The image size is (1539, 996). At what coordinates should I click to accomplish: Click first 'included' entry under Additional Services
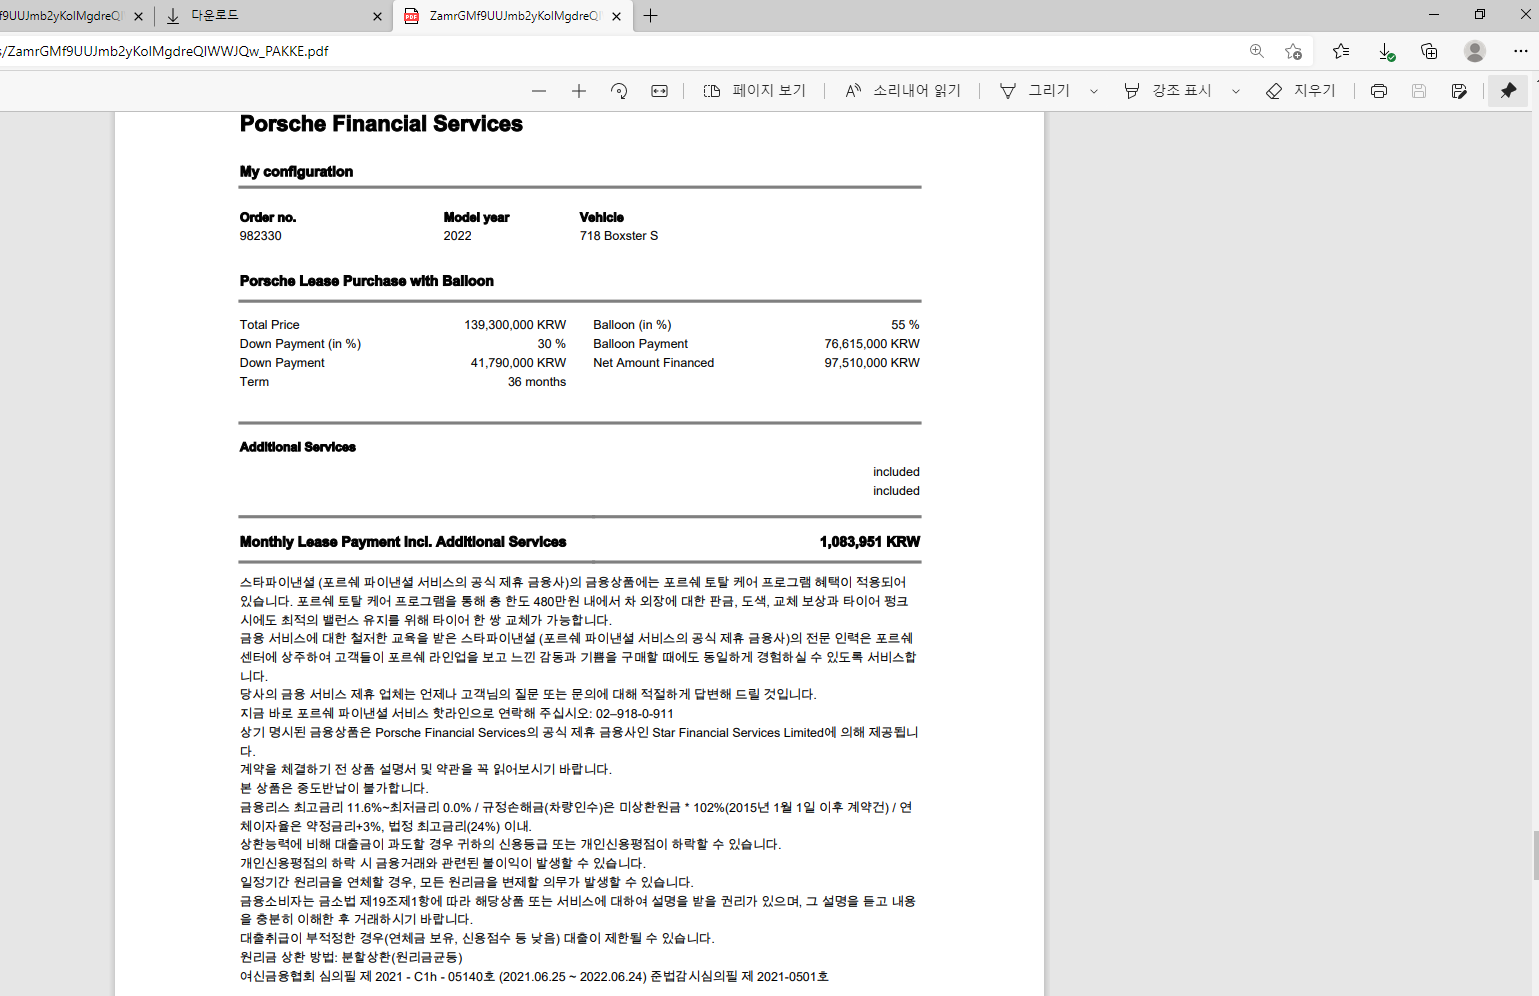click(896, 472)
